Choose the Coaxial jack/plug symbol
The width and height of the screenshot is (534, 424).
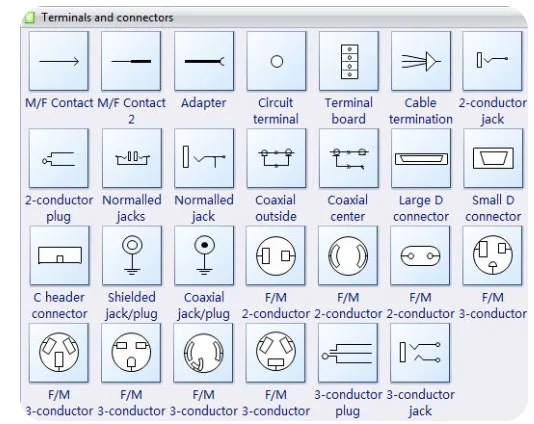[x=204, y=255]
